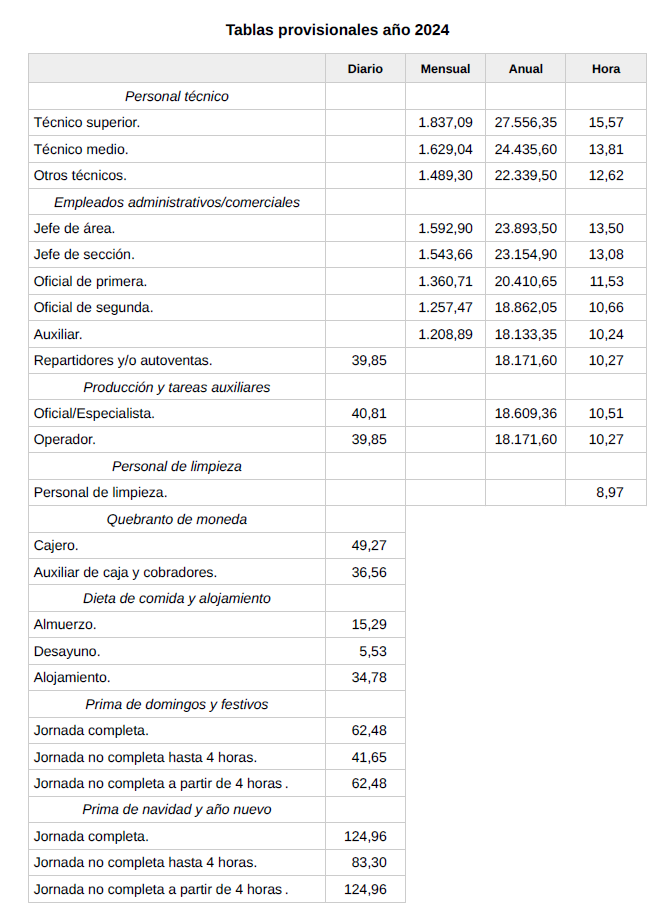Select Jefe de sección hourly value 13,08
Viewport: 672px width, 918px height.
click(606, 254)
